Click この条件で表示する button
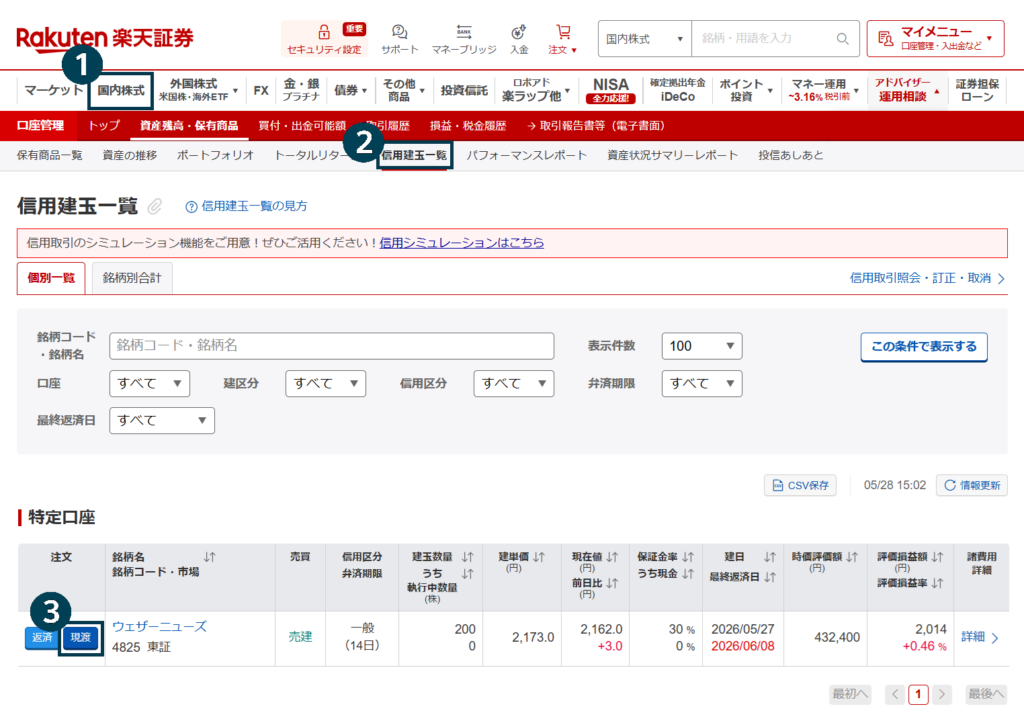Viewport: 1024px width, 721px height. (x=923, y=347)
